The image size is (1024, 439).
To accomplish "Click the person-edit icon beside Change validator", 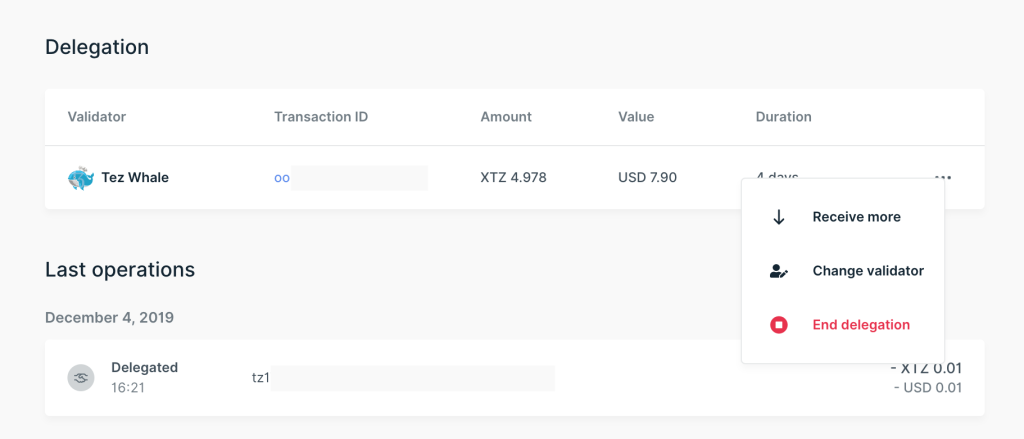I will (x=779, y=271).
